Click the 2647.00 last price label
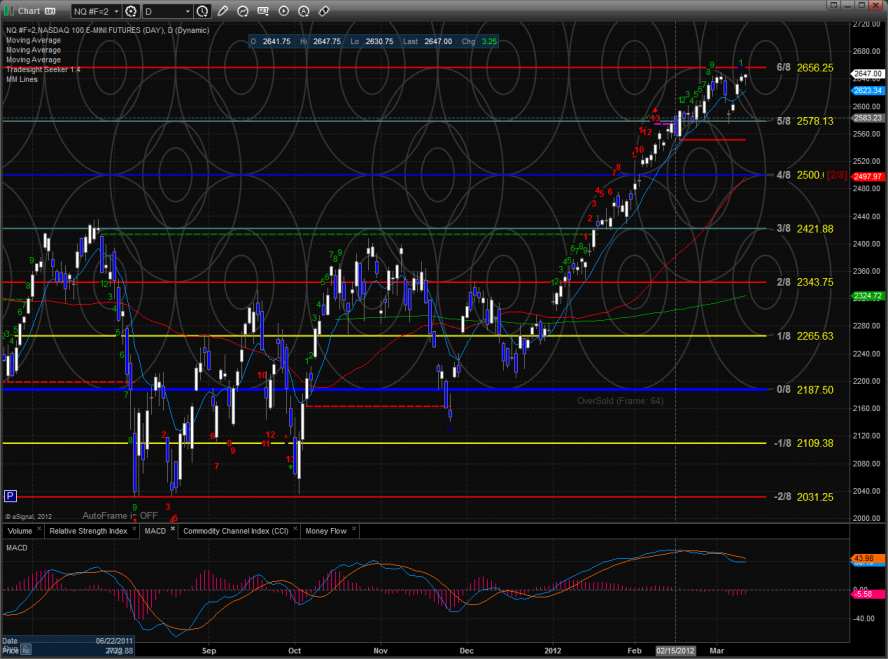Viewport: 888px width, 659px height. pyautogui.click(x=866, y=74)
